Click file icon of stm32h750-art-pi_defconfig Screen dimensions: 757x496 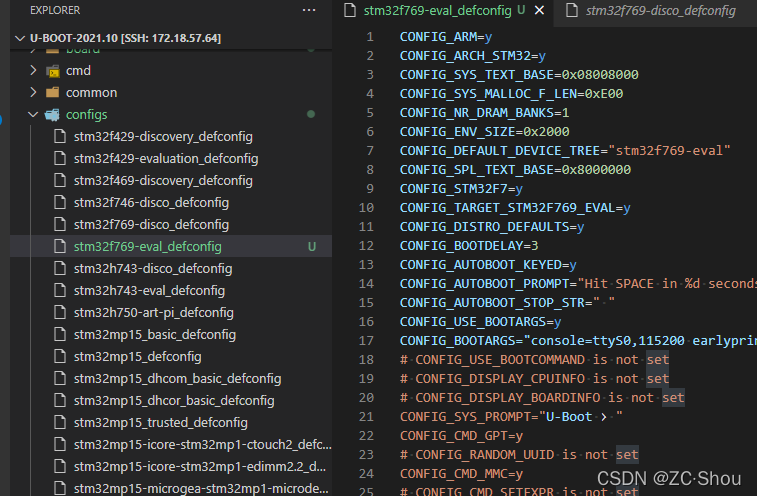click(x=60, y=312)
